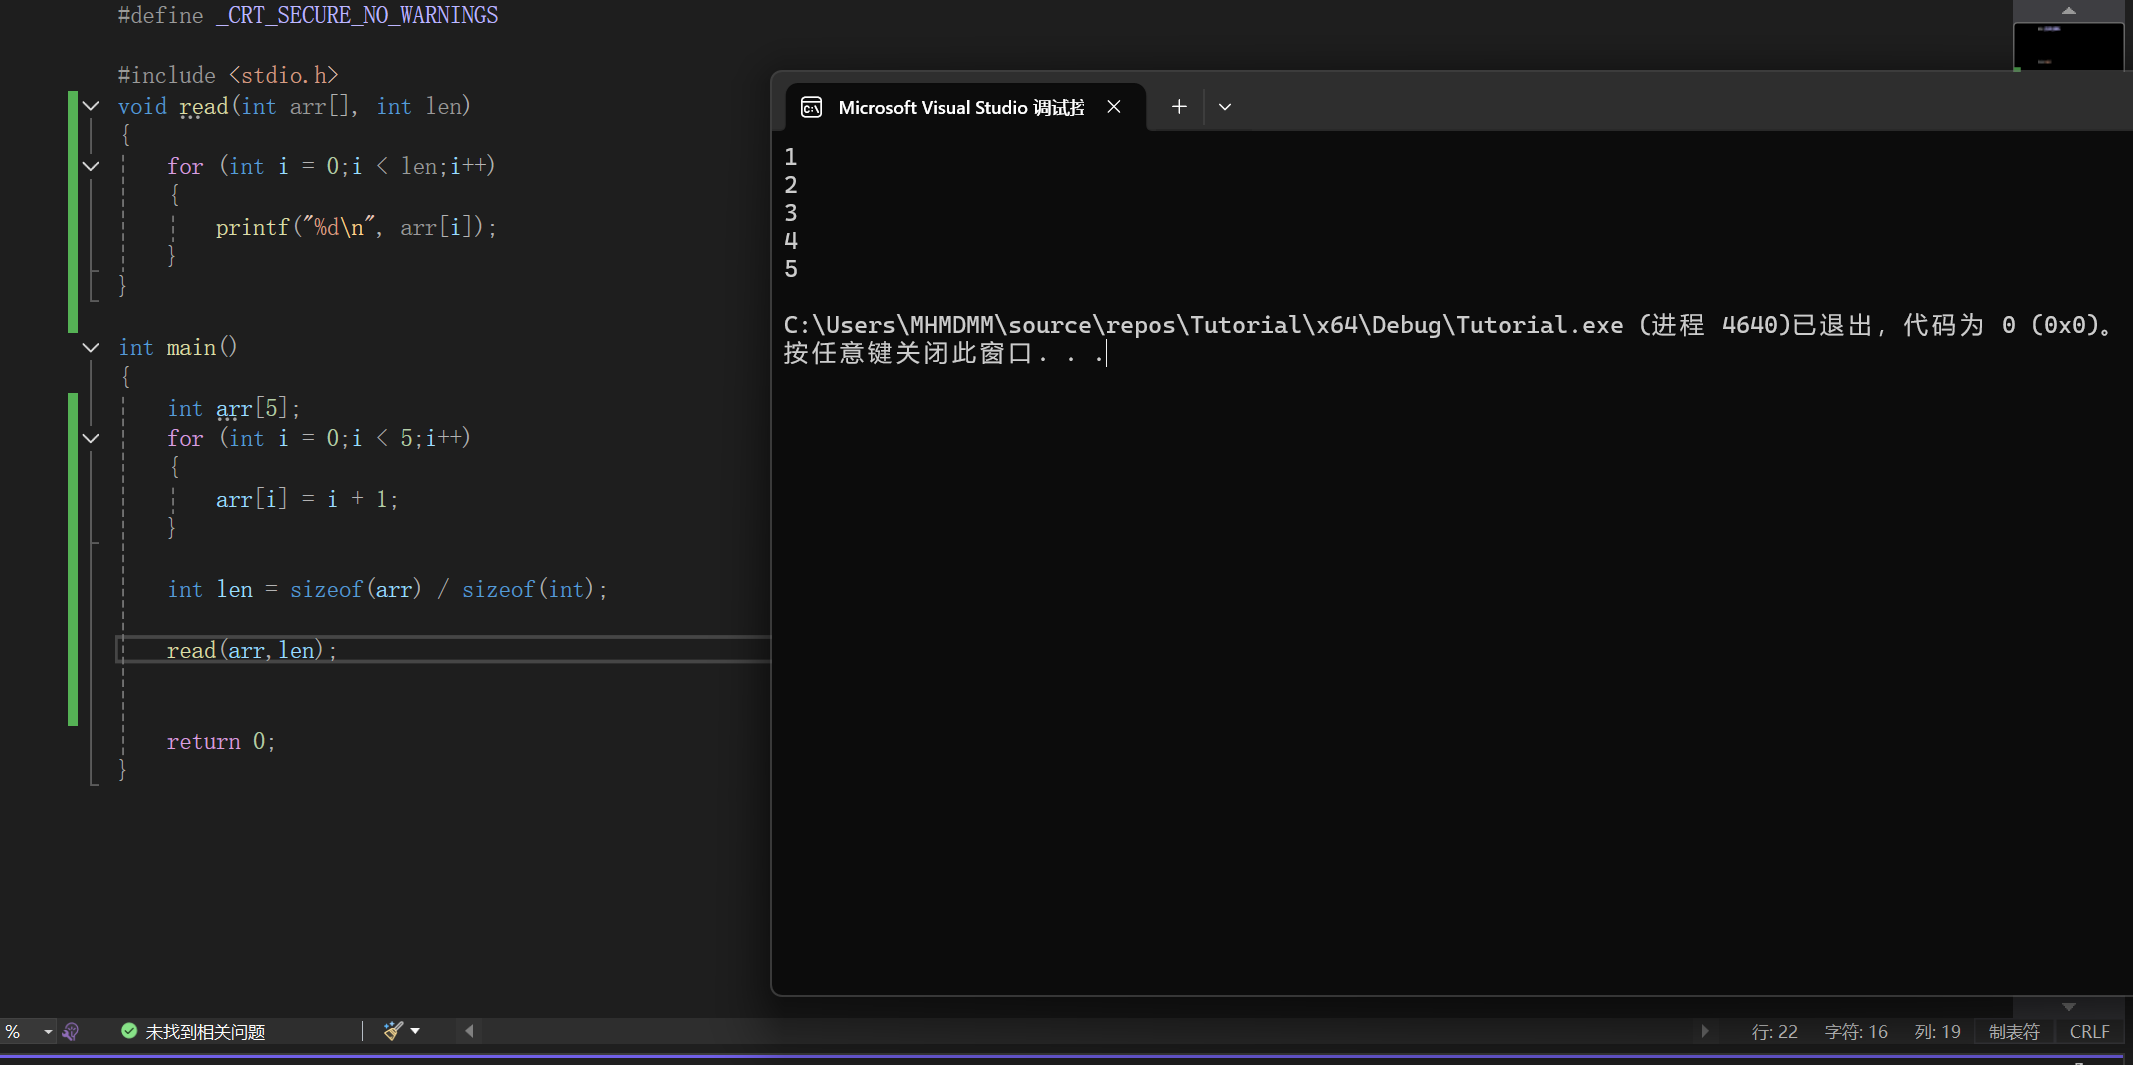Click the _CRT_SECURE_NO_WARNINGS macro text
The height and width of the screenshot is (1065, 2133).
[357, 15]
